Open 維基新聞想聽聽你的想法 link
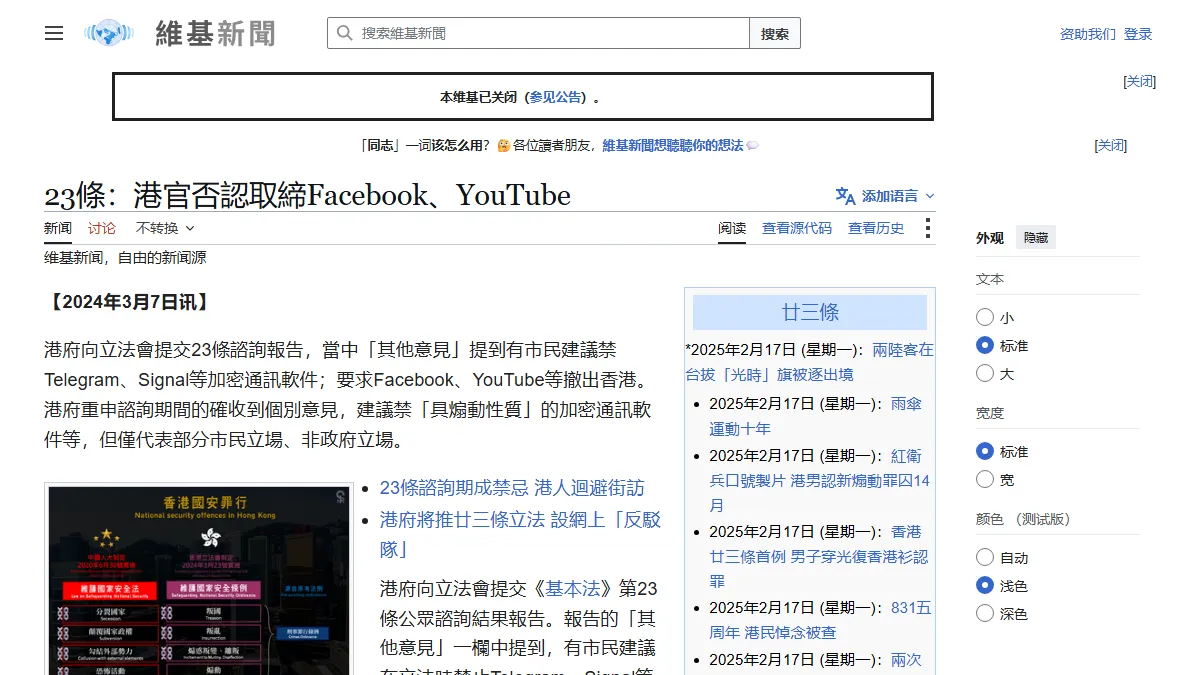Screen dimensions: 1200x675 coord(672,145)
